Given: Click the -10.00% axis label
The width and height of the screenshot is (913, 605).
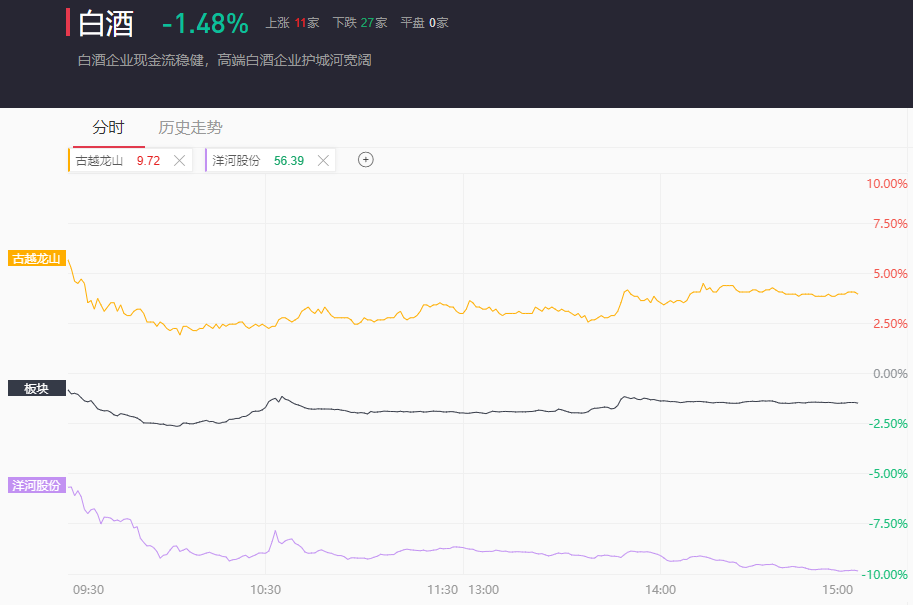Looking at the screenshot, I should pos(885,574).
